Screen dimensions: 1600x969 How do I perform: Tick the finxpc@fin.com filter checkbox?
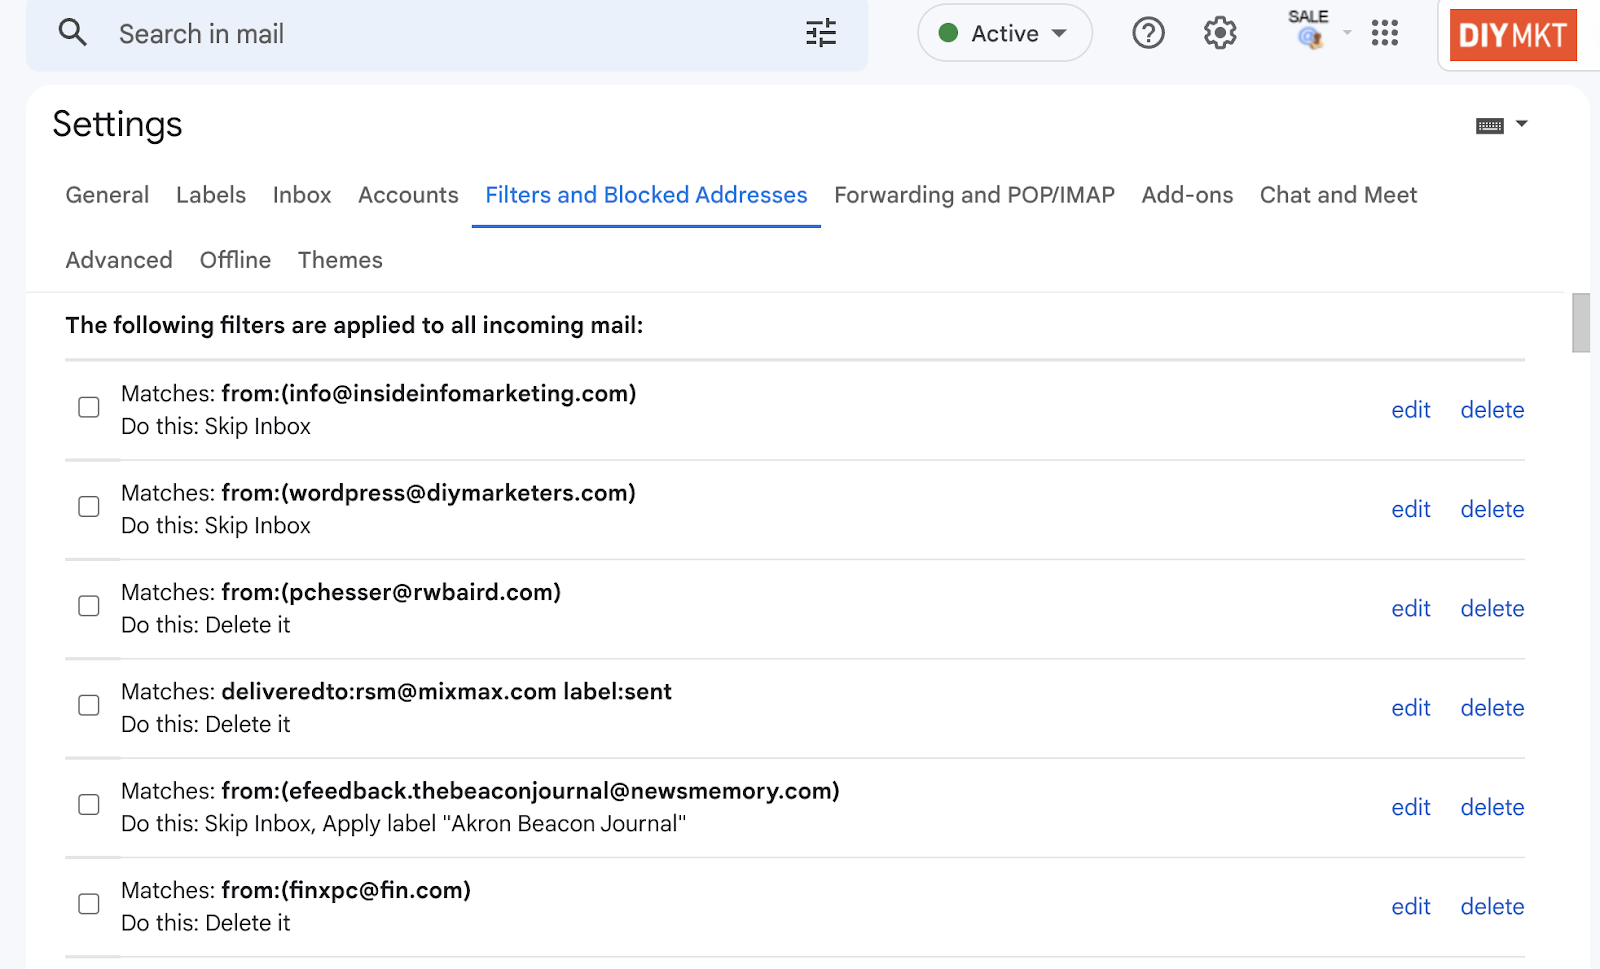click(89, 905)
